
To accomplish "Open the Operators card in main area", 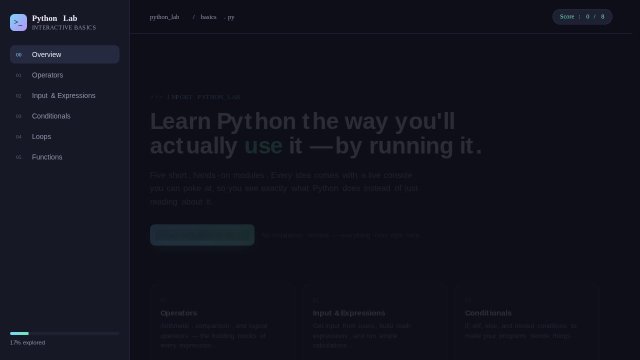I will click(x=222, y=322).
